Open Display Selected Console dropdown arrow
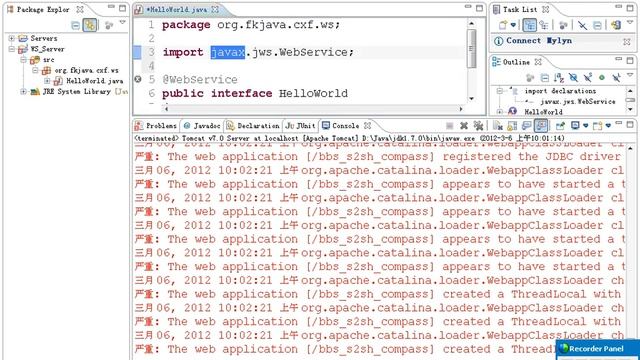 [585, 126]
